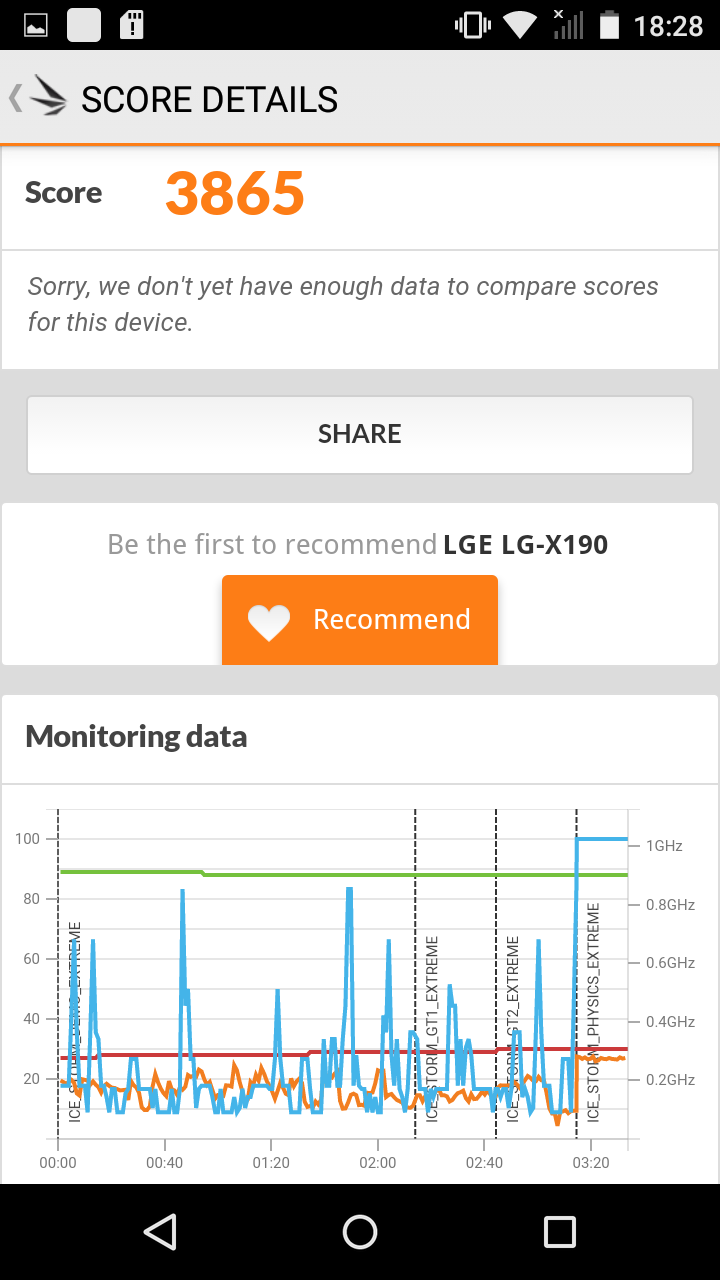Screen dimensions: 720x1280
Task: Tap the heart icon on Recommend
Action: (269, 621)
